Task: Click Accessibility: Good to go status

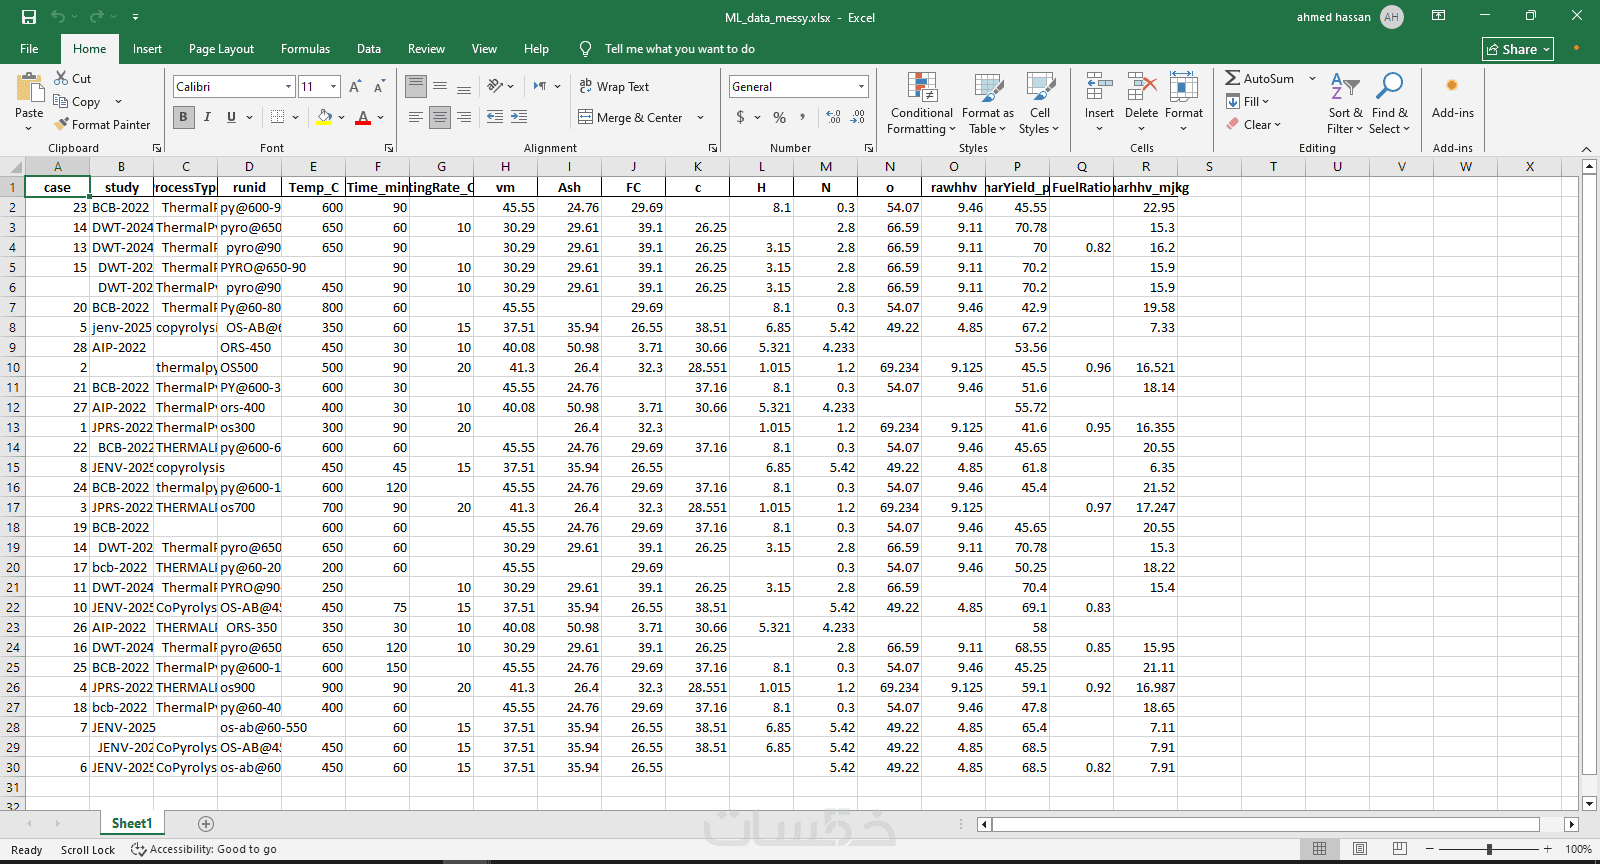Action: coord(204,849)
